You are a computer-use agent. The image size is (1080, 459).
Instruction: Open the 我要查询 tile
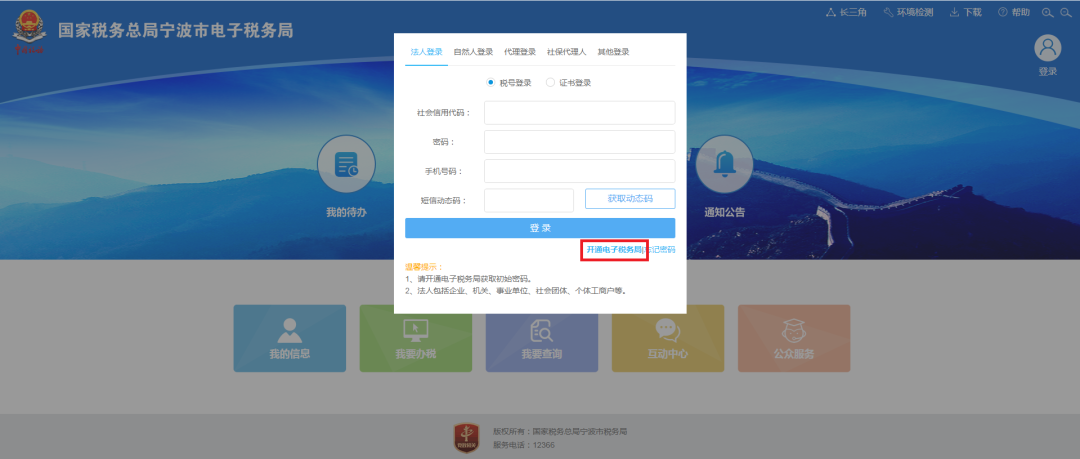tap(541, 338)
